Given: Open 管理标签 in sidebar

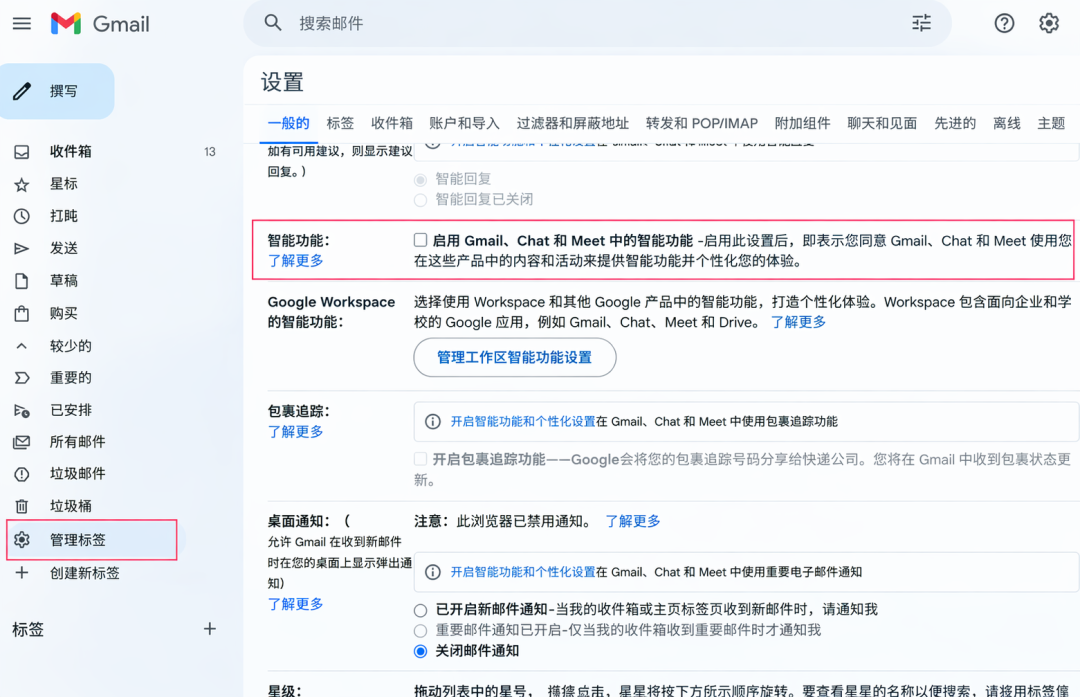Looking at the screenshot, I should click(92, 540).
